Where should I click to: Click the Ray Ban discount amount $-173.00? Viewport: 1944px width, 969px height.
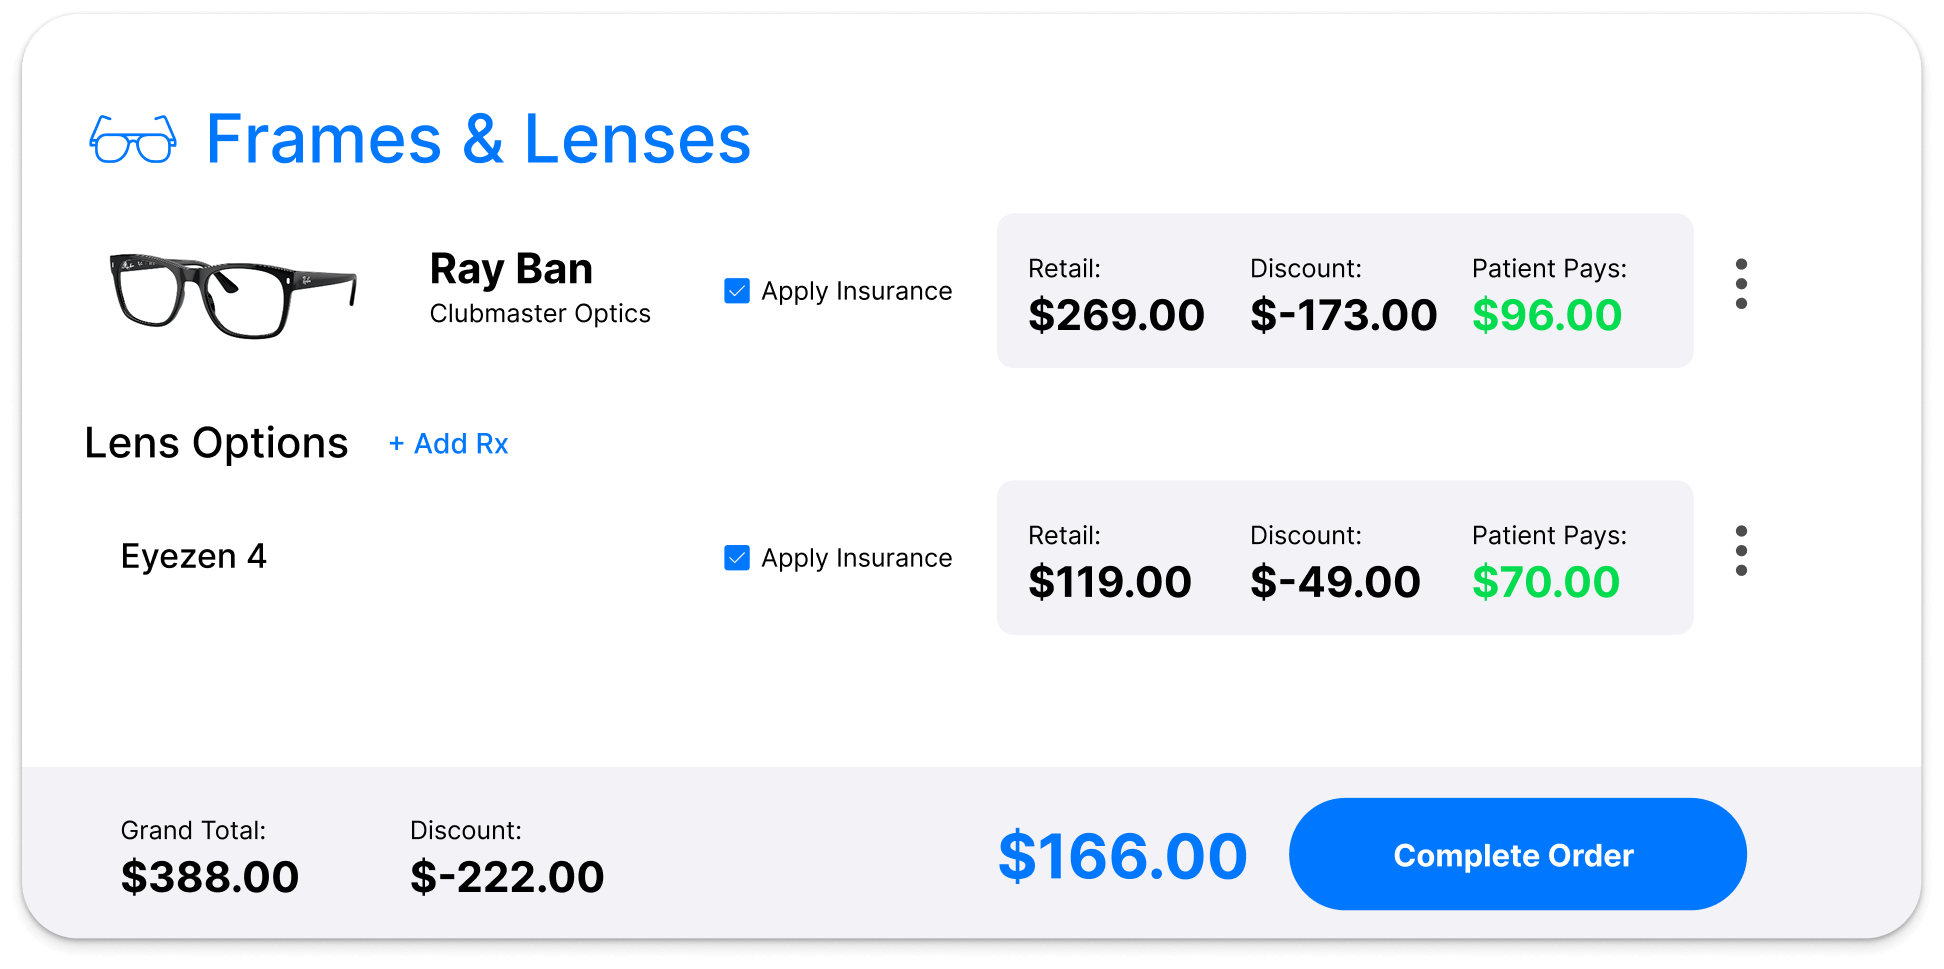[1343, 316]
